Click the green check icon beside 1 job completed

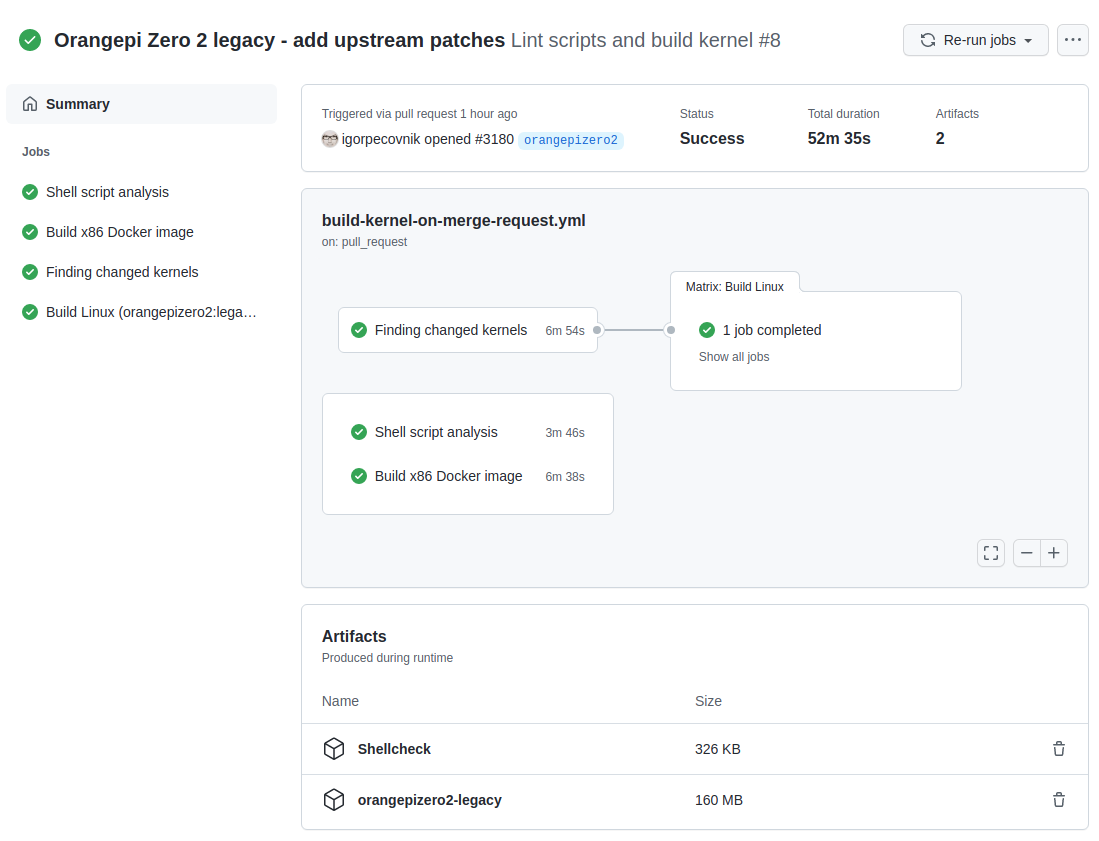tap(707, 330)
